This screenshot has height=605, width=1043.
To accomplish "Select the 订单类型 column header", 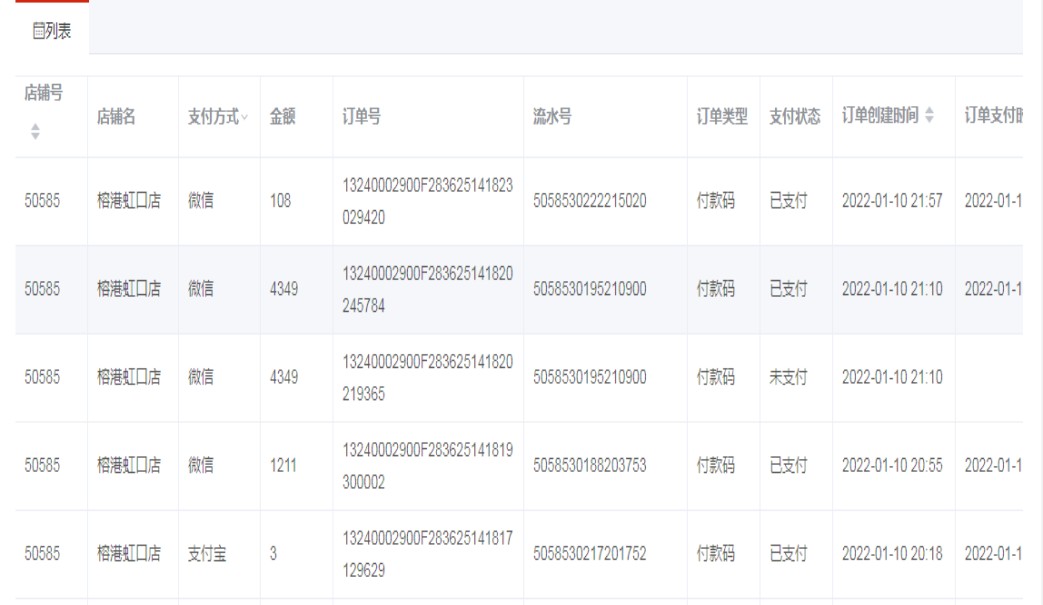I will click(722, 117).
